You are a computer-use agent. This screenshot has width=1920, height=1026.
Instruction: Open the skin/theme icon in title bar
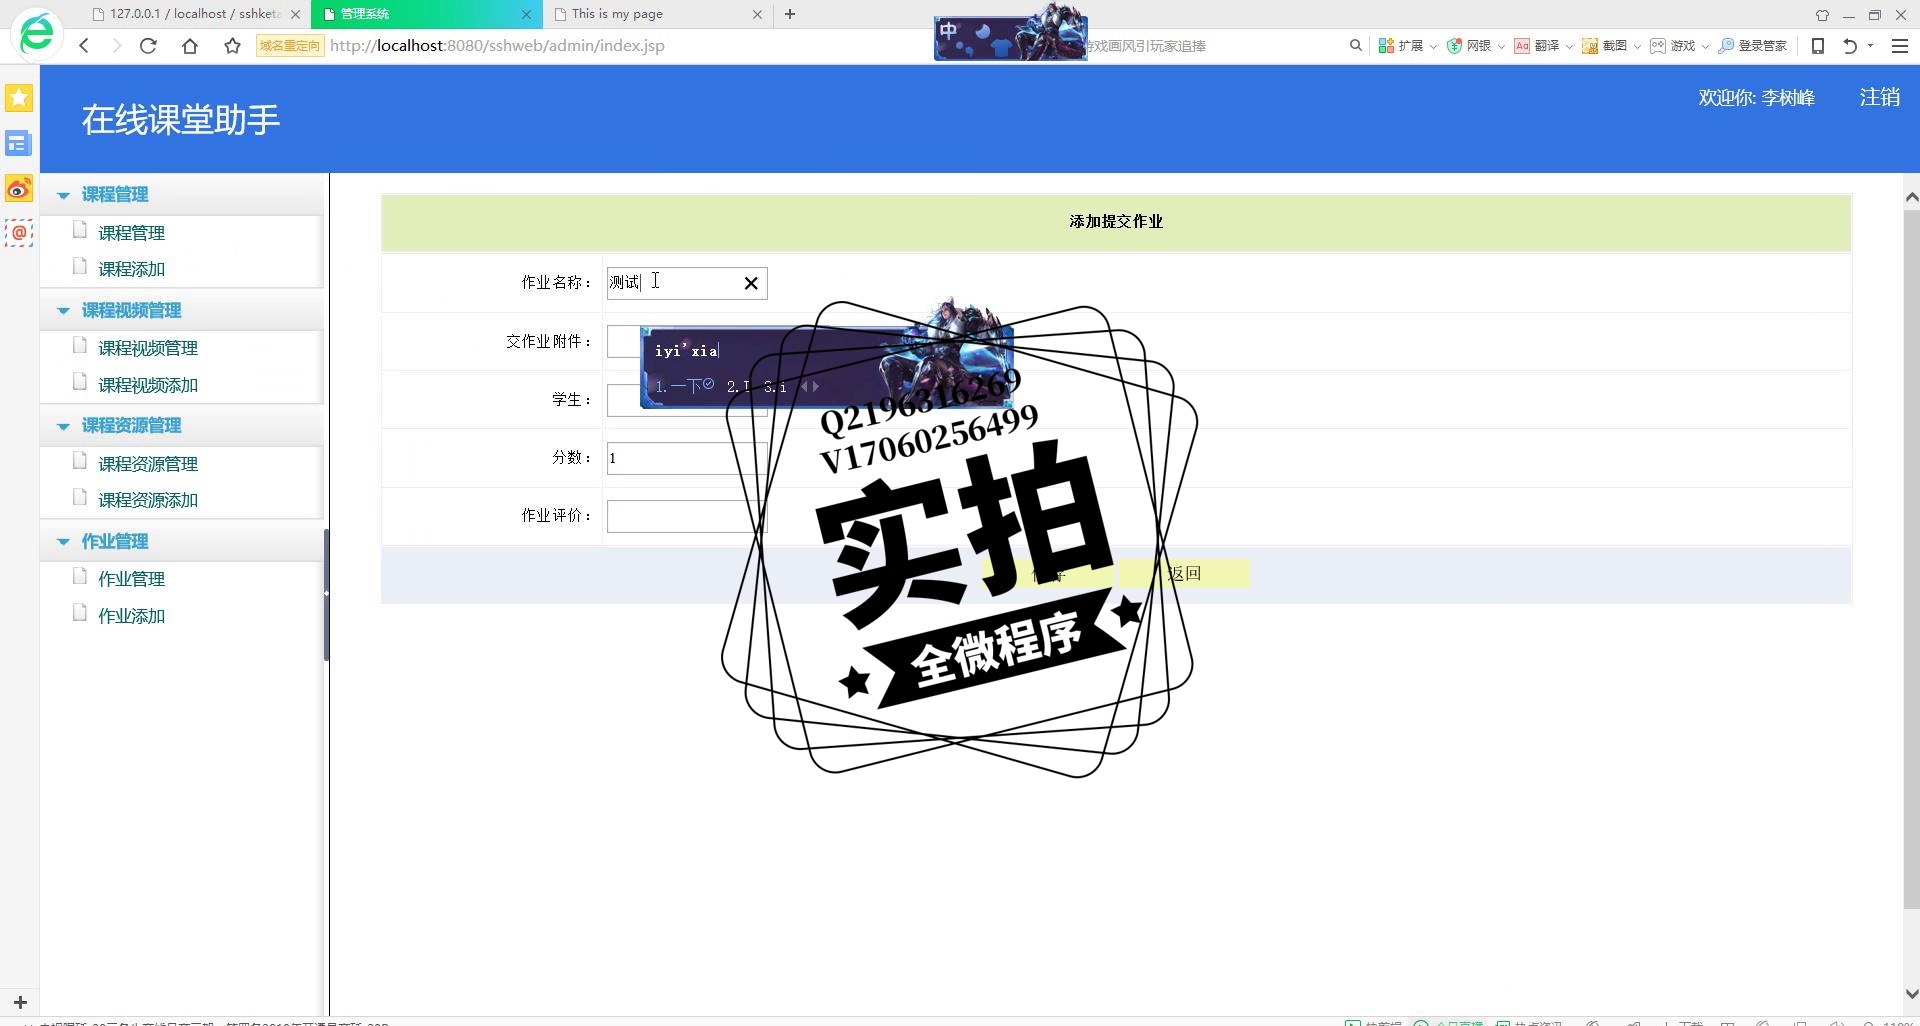(x=1822, y=15)
